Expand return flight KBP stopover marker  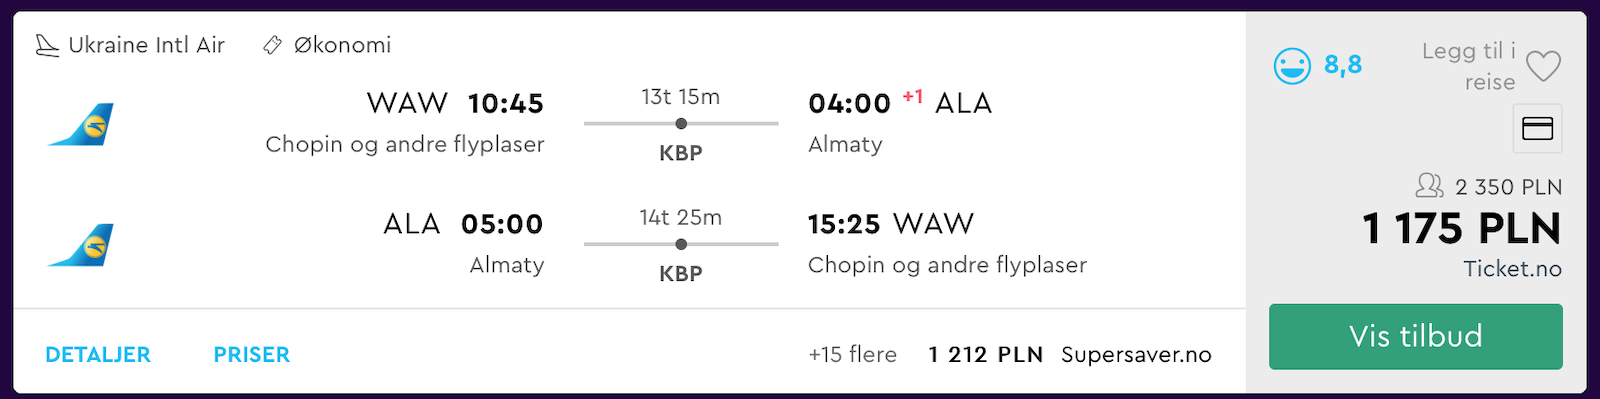(x=681, y=244)
